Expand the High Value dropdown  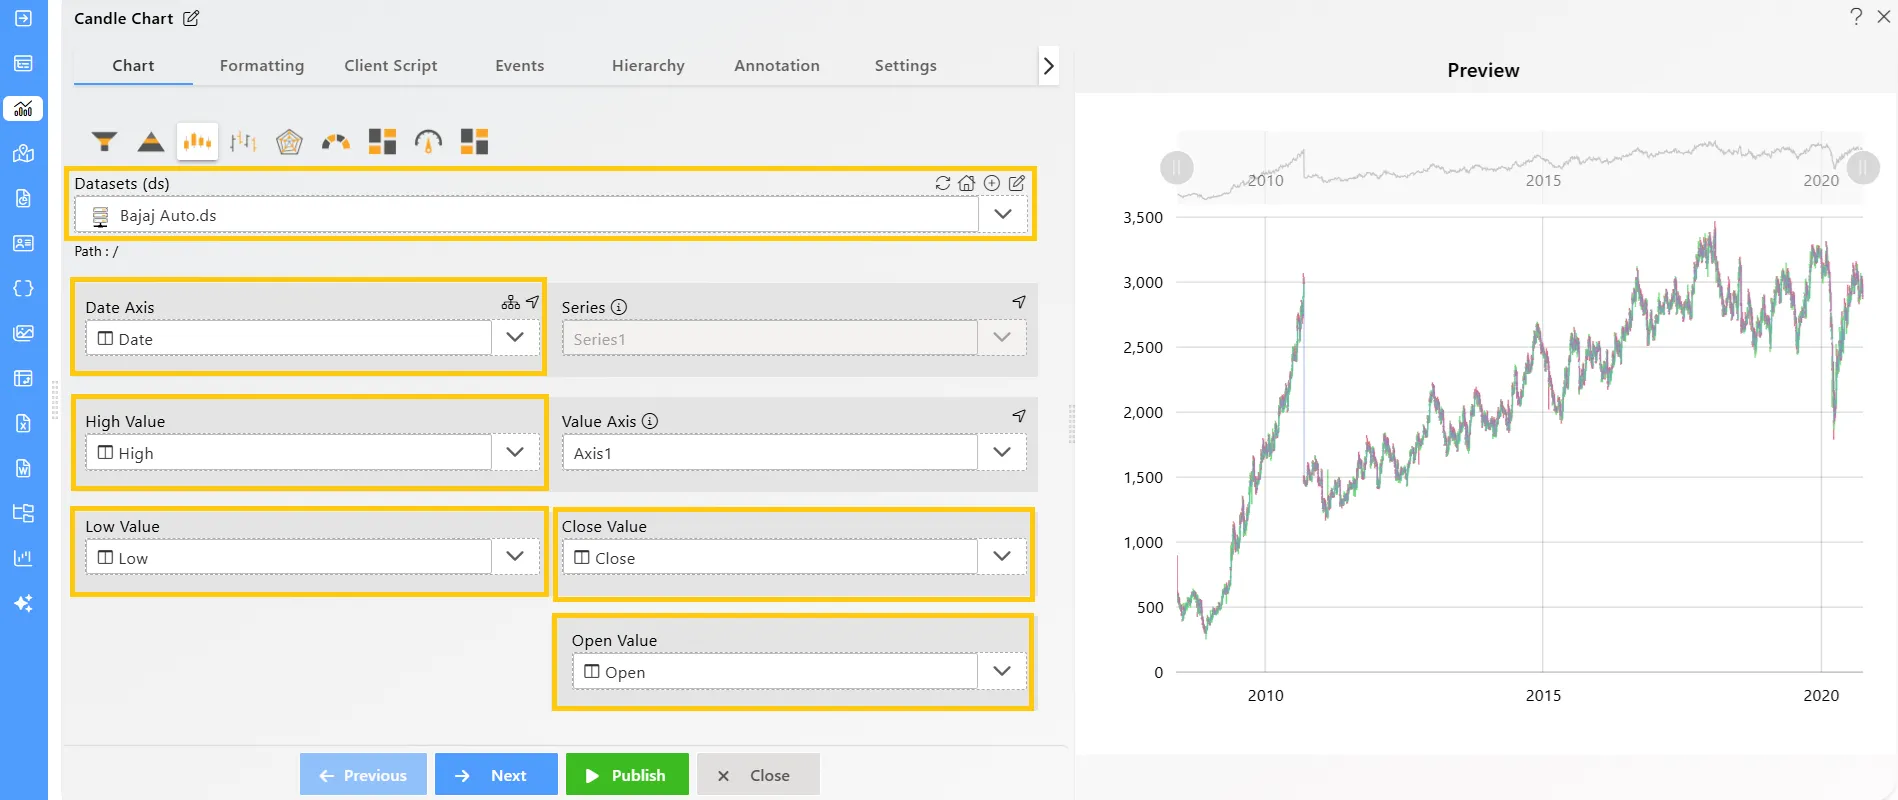coord(515,452)
